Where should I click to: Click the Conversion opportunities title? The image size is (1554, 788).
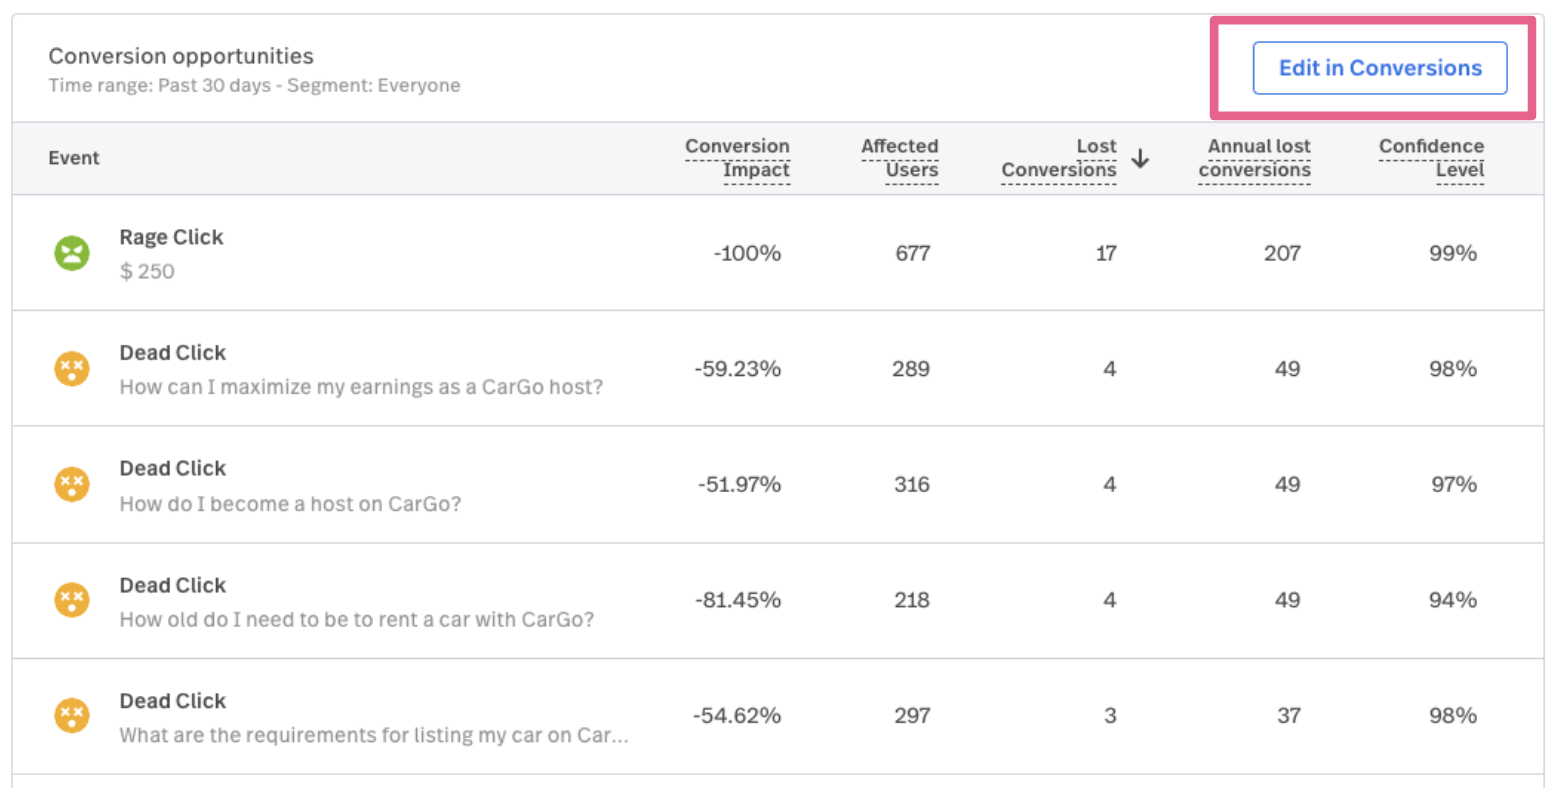click(181, 56)
